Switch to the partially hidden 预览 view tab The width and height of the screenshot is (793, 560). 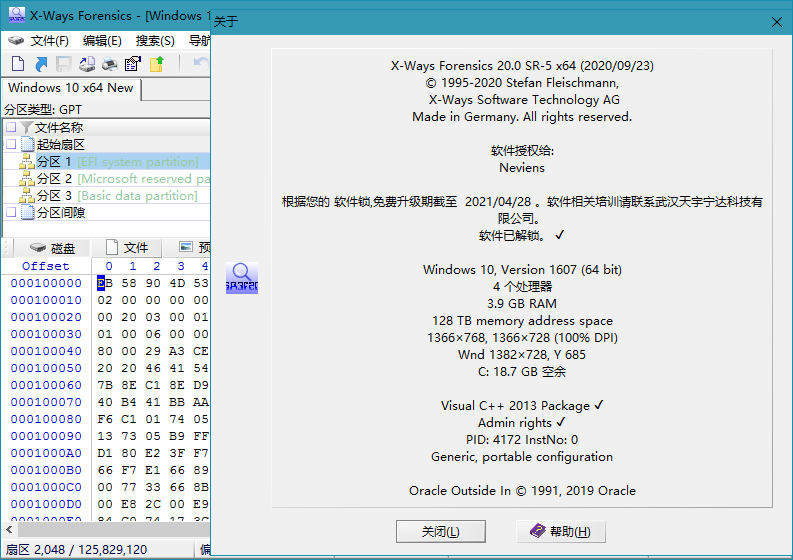(194, 247)
